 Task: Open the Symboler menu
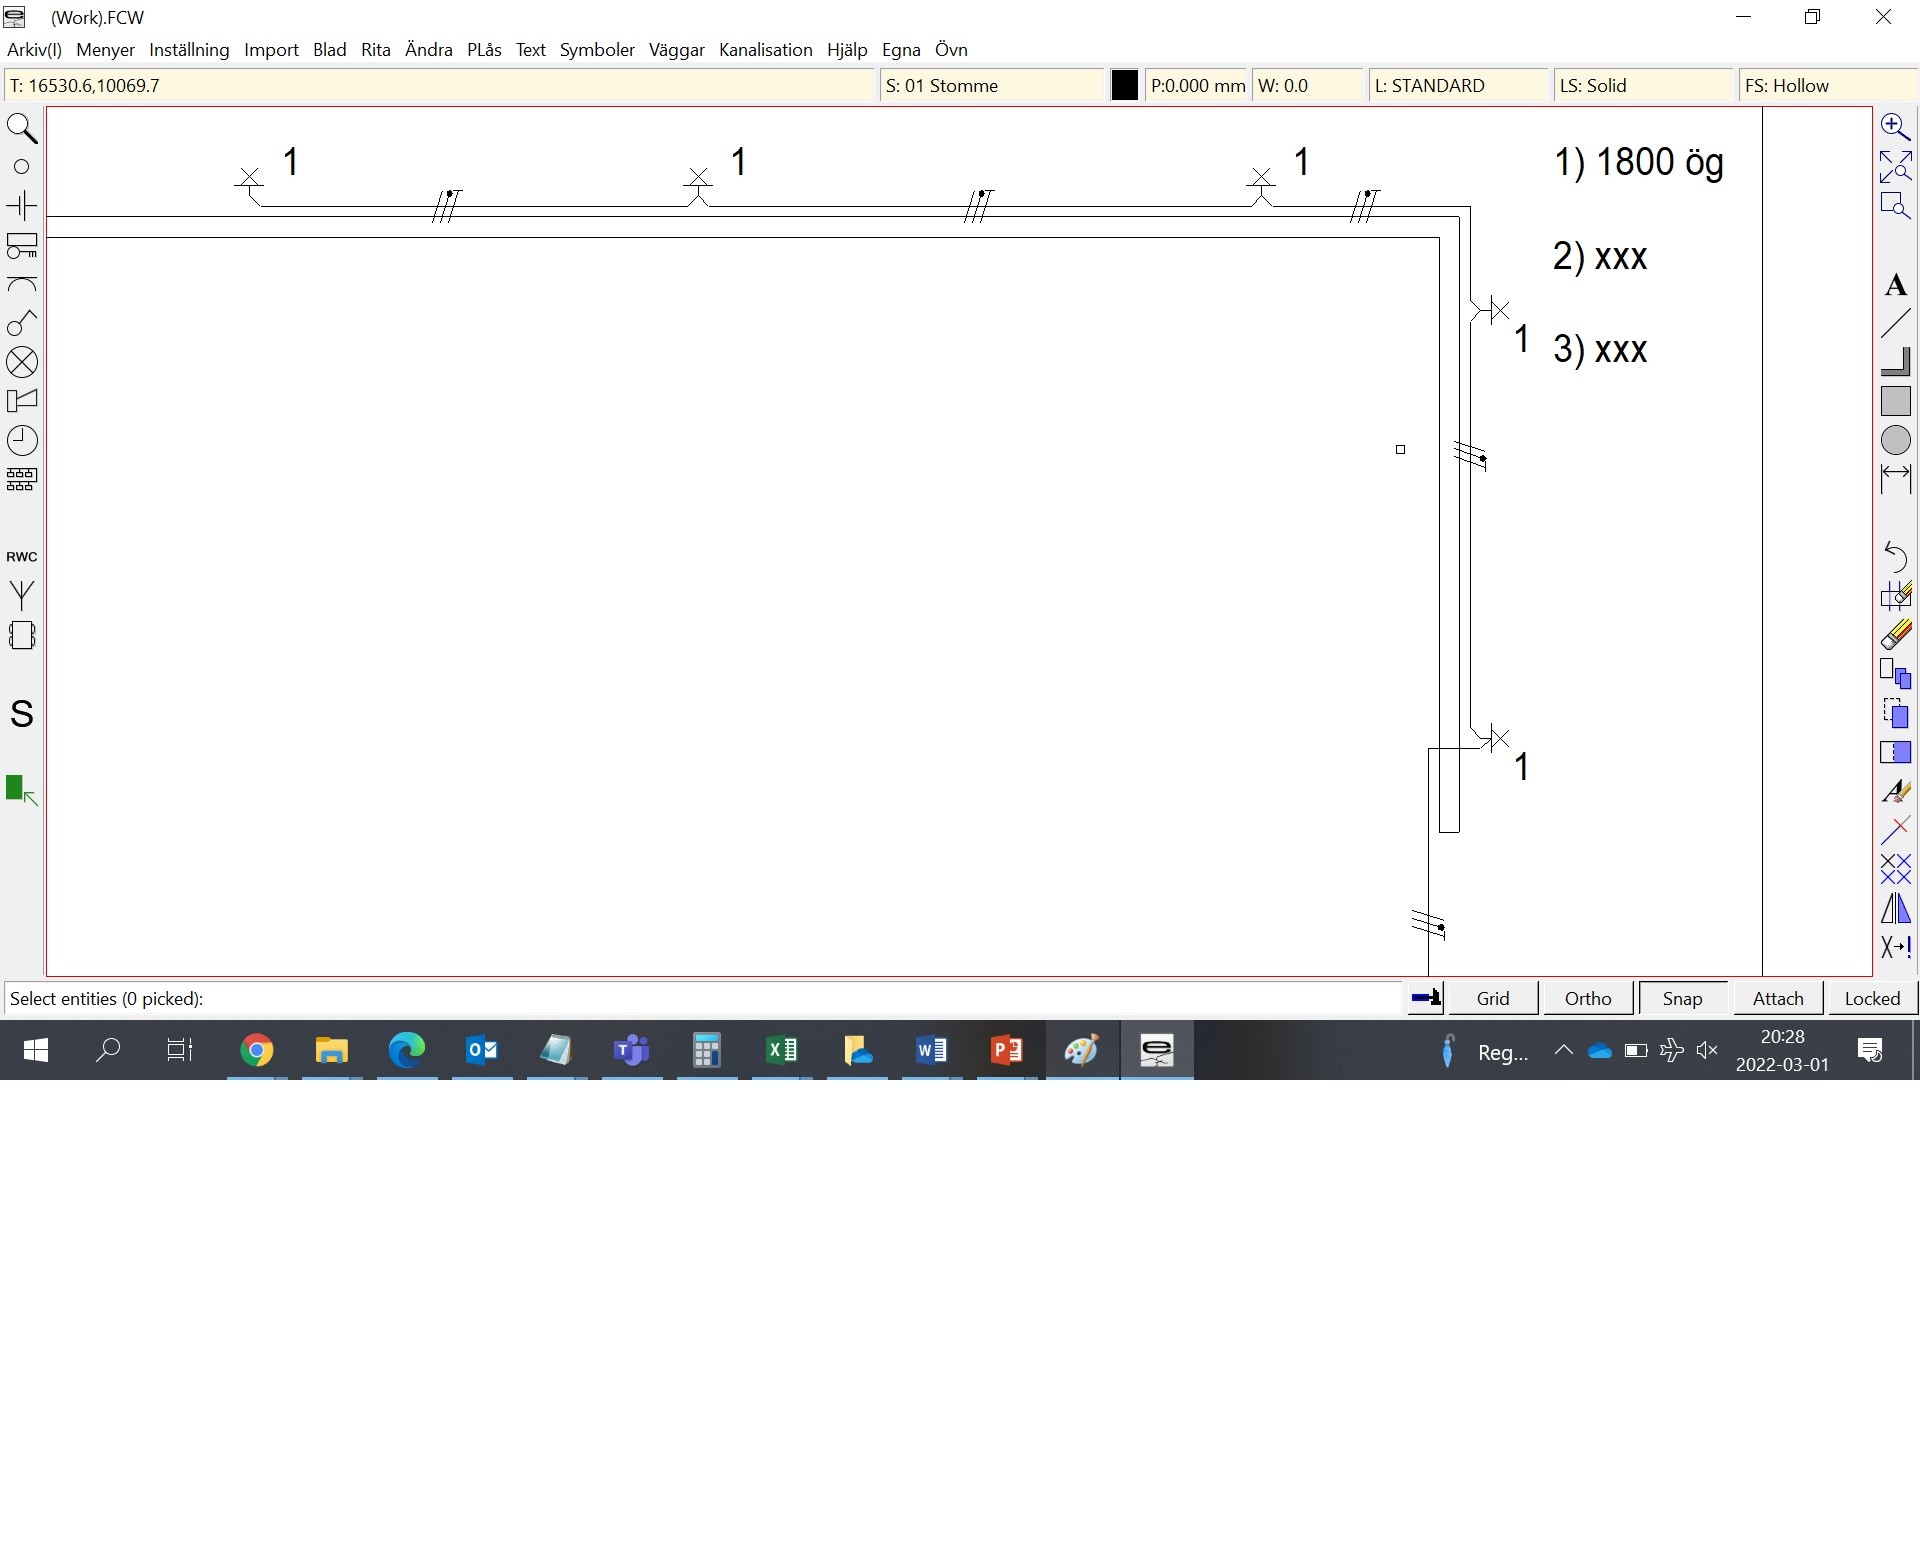point(597,50)
